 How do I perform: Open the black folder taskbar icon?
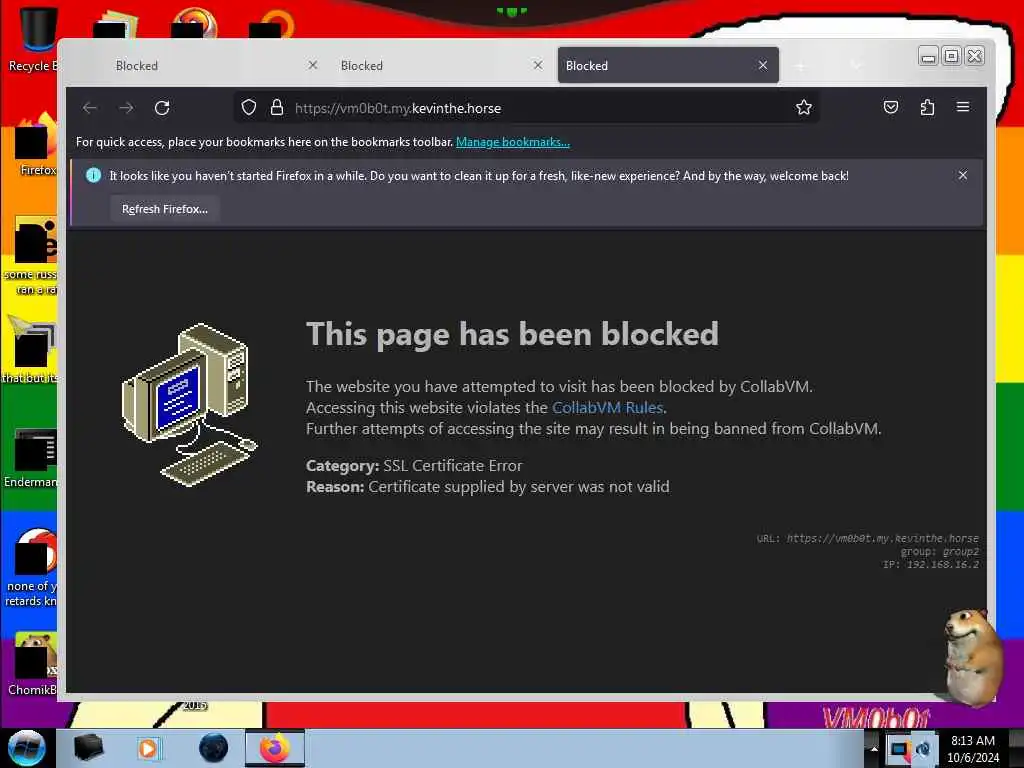(88, 748)
